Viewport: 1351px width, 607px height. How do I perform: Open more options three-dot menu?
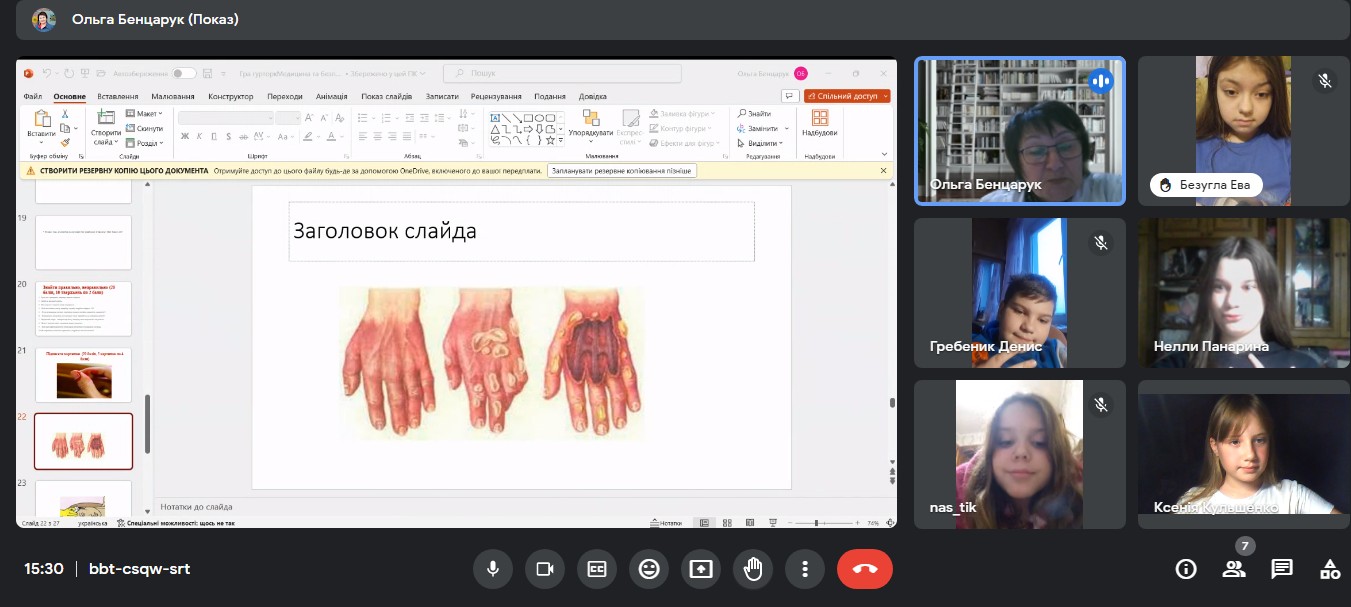[805, 569]
